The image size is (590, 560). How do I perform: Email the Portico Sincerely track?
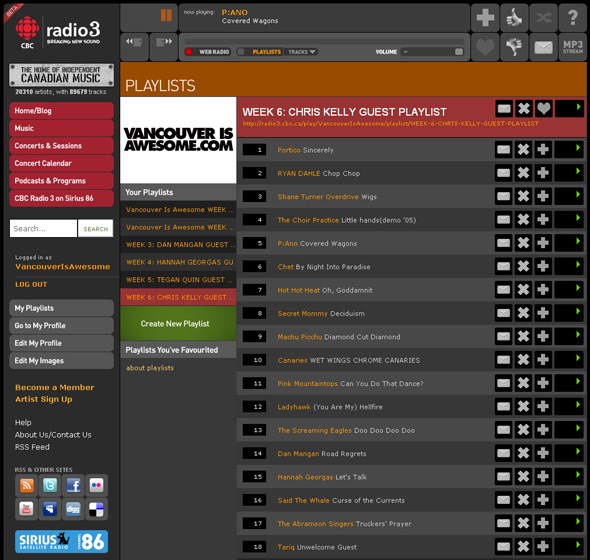[503, 149]
